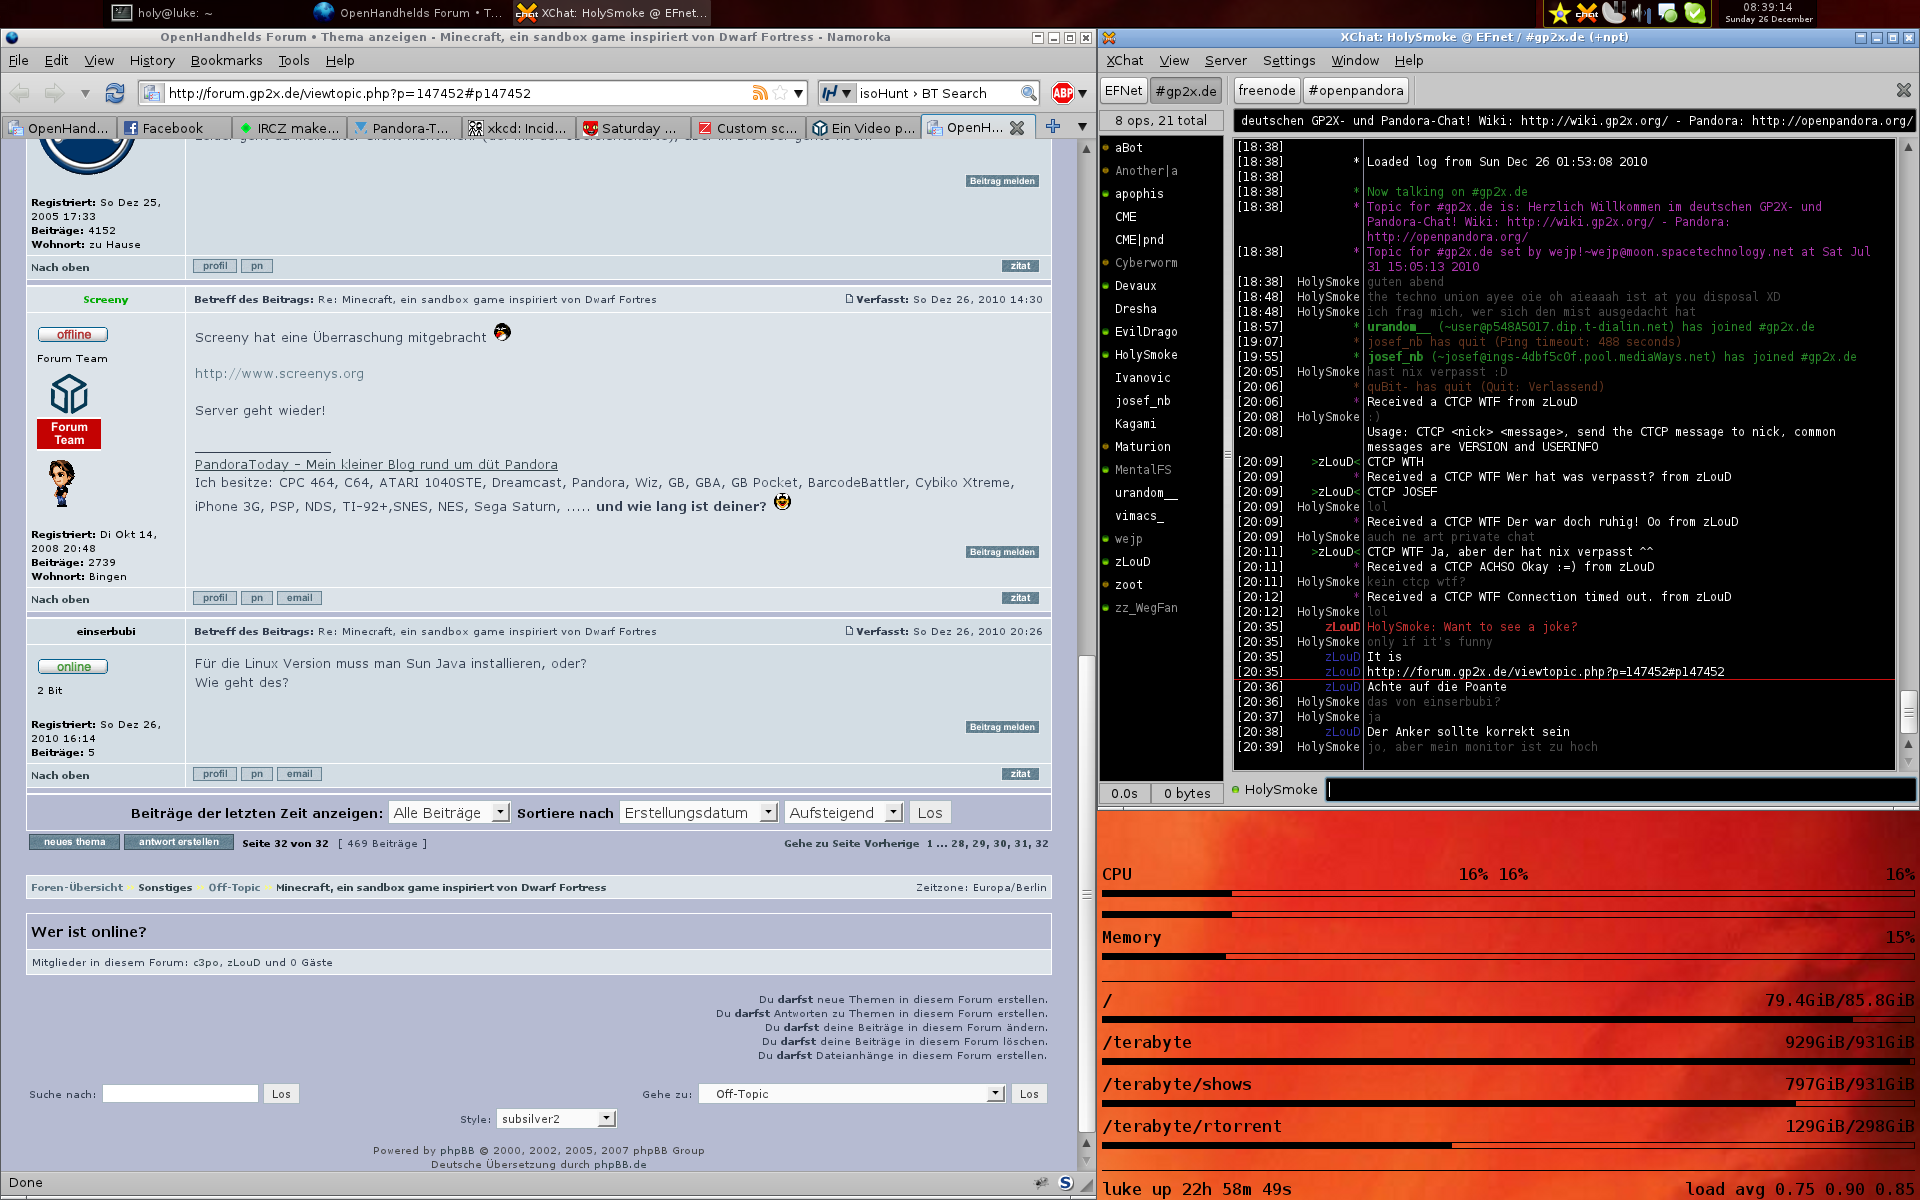Image resolution: width=1920 pixels, height=1200 pixels.
Task: Click the page identity icon in address bar
Action: (152, 93)
